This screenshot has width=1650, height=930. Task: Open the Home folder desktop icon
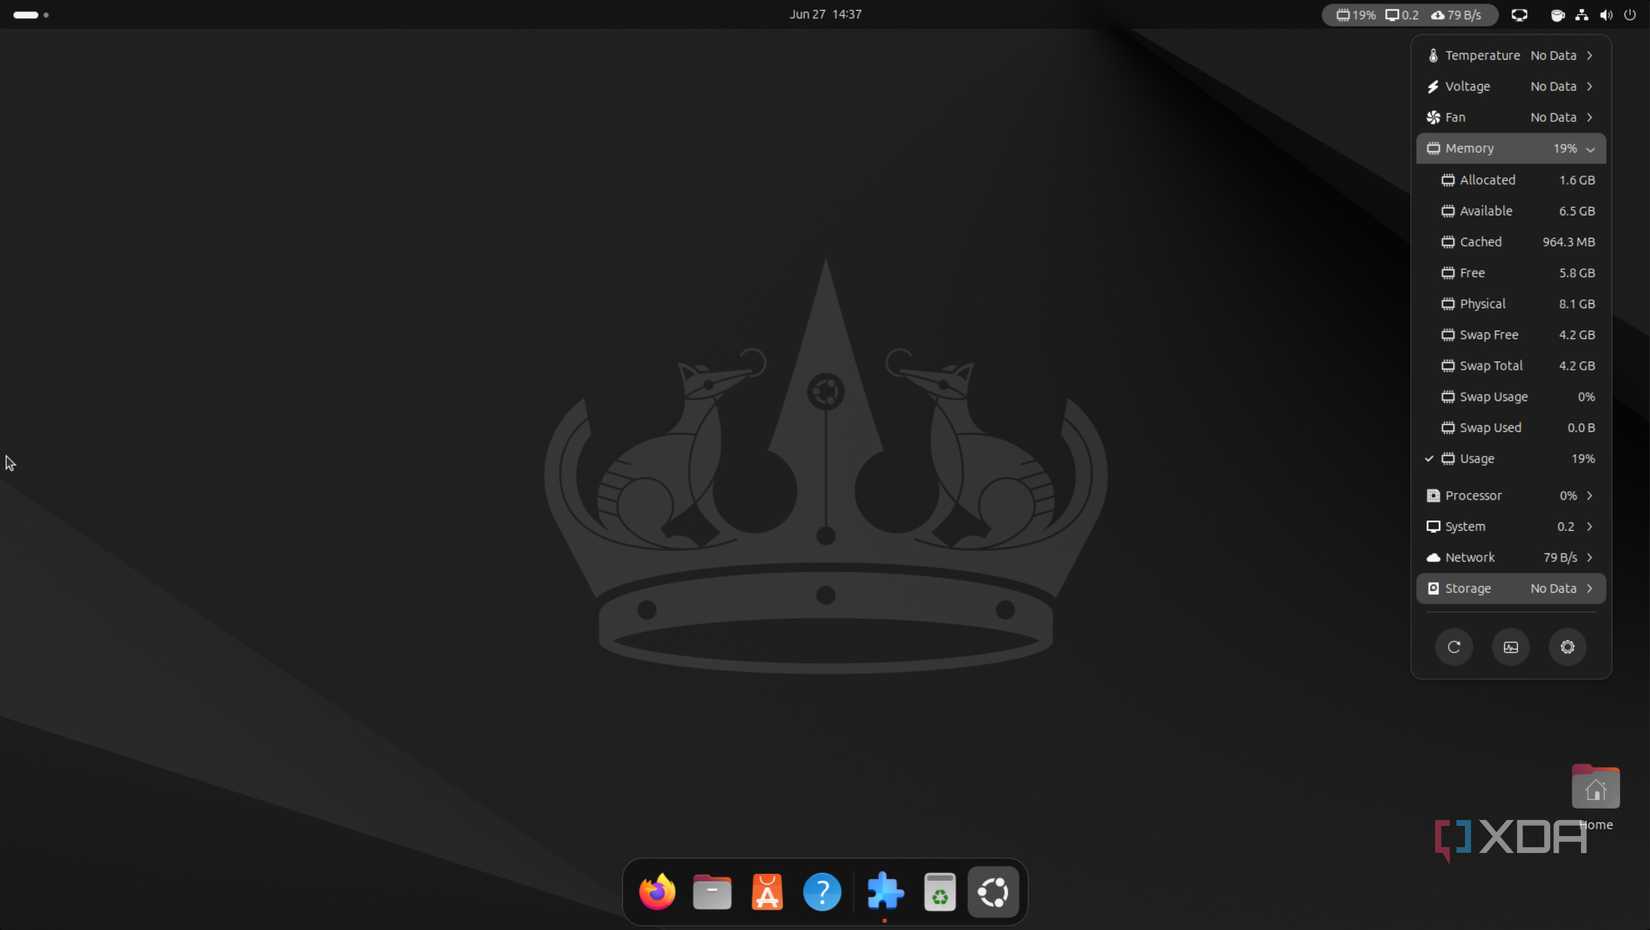(1595, 798)
